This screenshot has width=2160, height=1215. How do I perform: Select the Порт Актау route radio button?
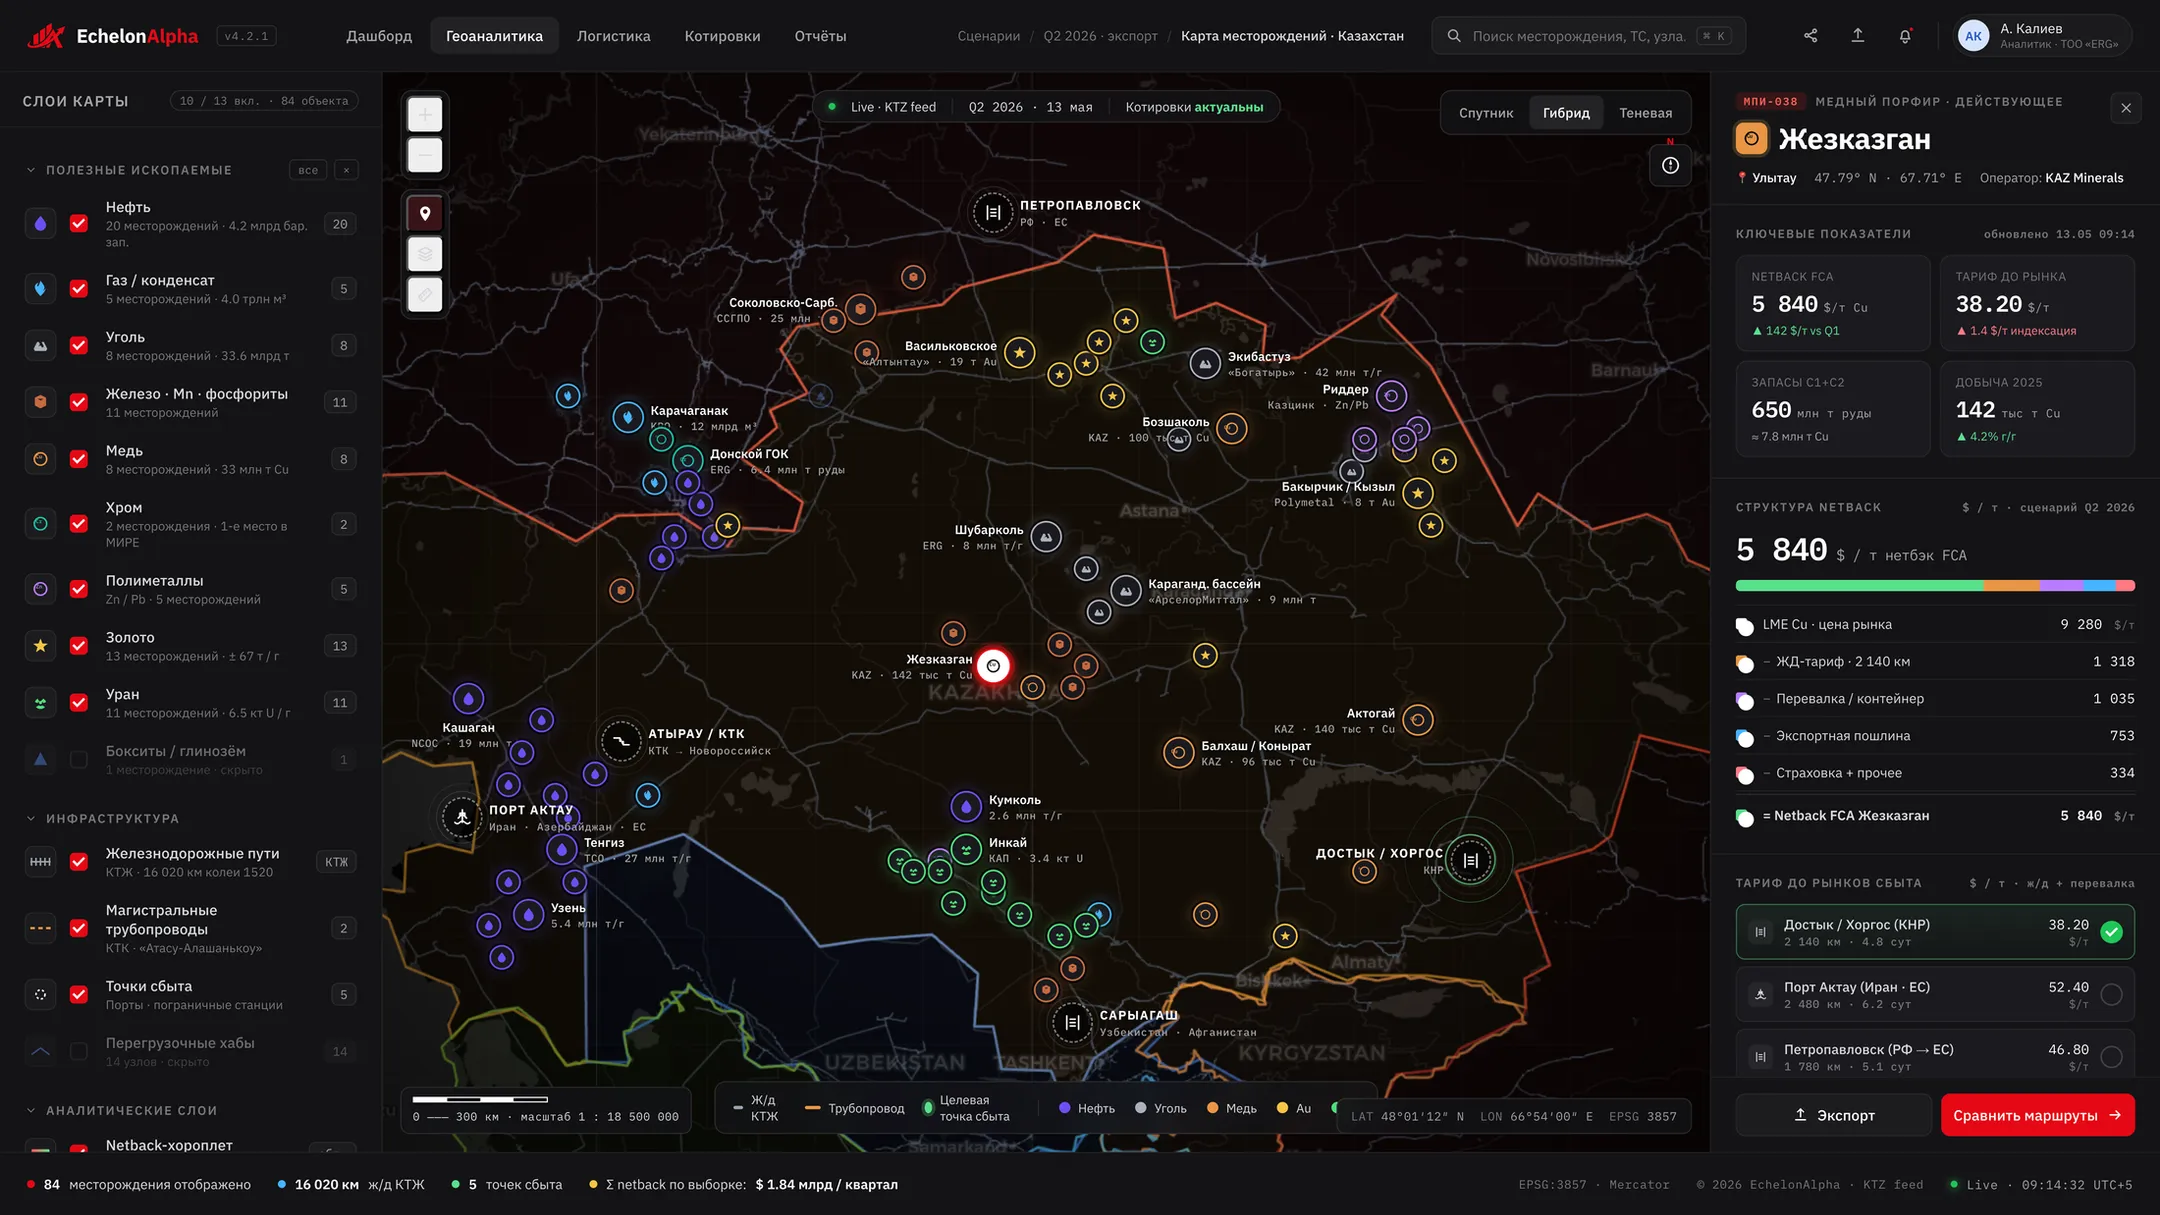click(x=2111, y=994)
